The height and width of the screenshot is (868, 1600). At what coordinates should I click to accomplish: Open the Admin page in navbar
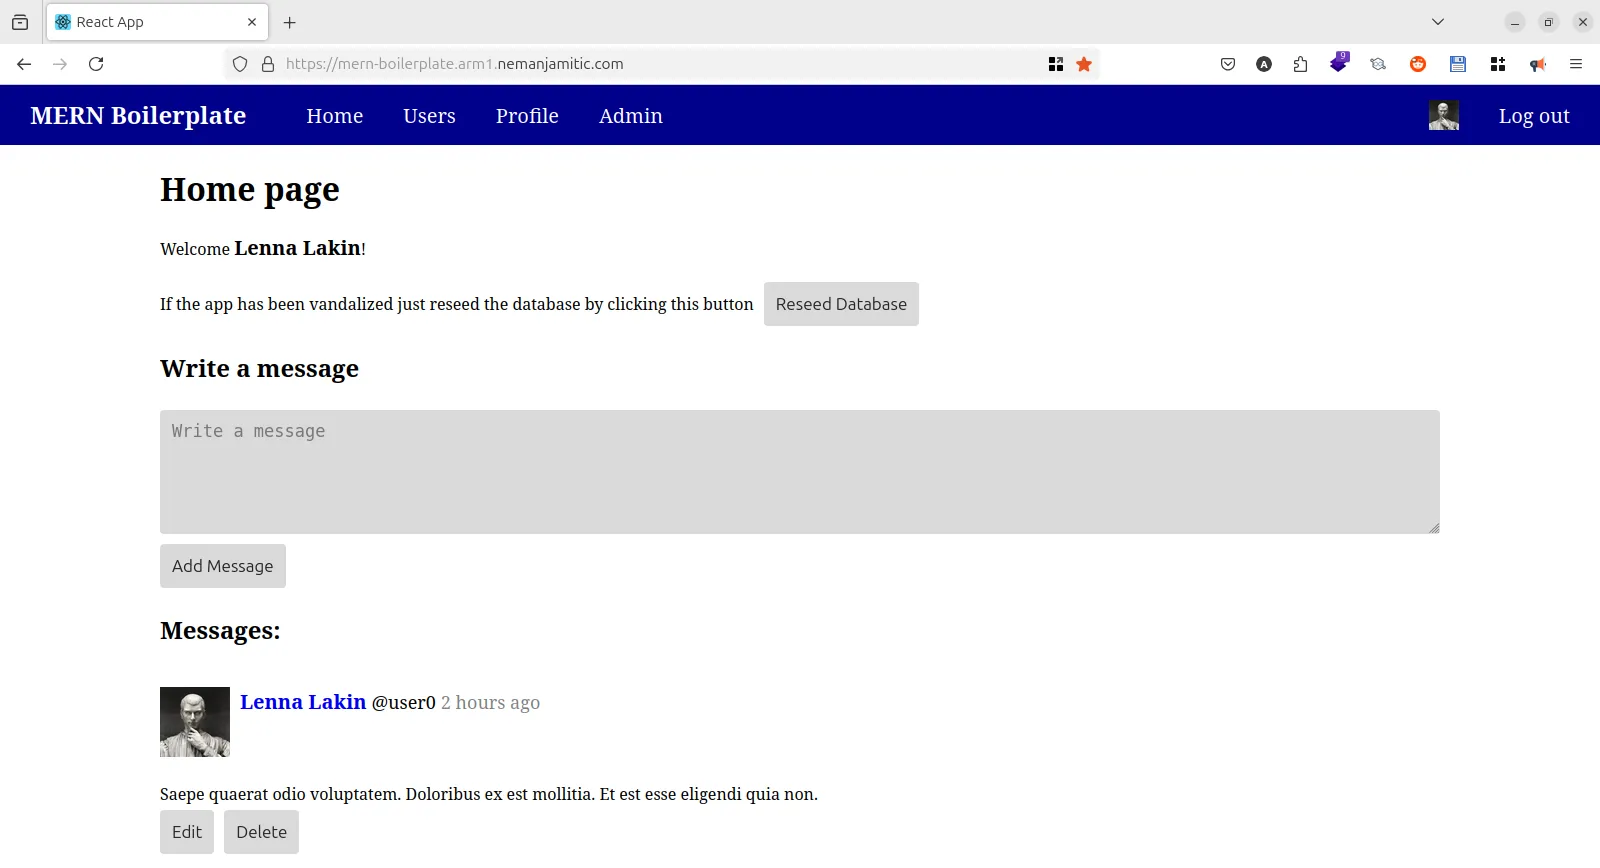(630, 116)
